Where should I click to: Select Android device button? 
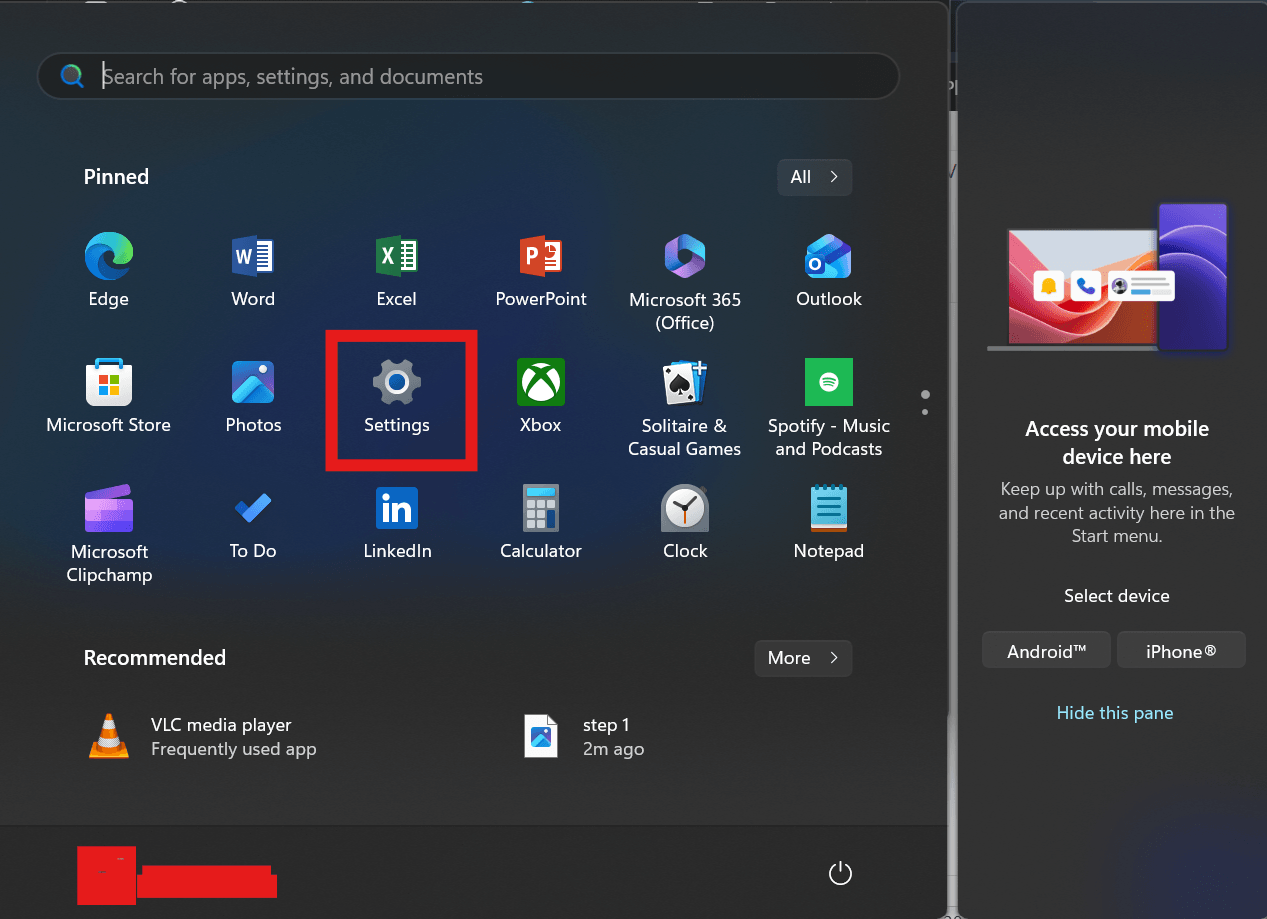[x=1046, y=651]
